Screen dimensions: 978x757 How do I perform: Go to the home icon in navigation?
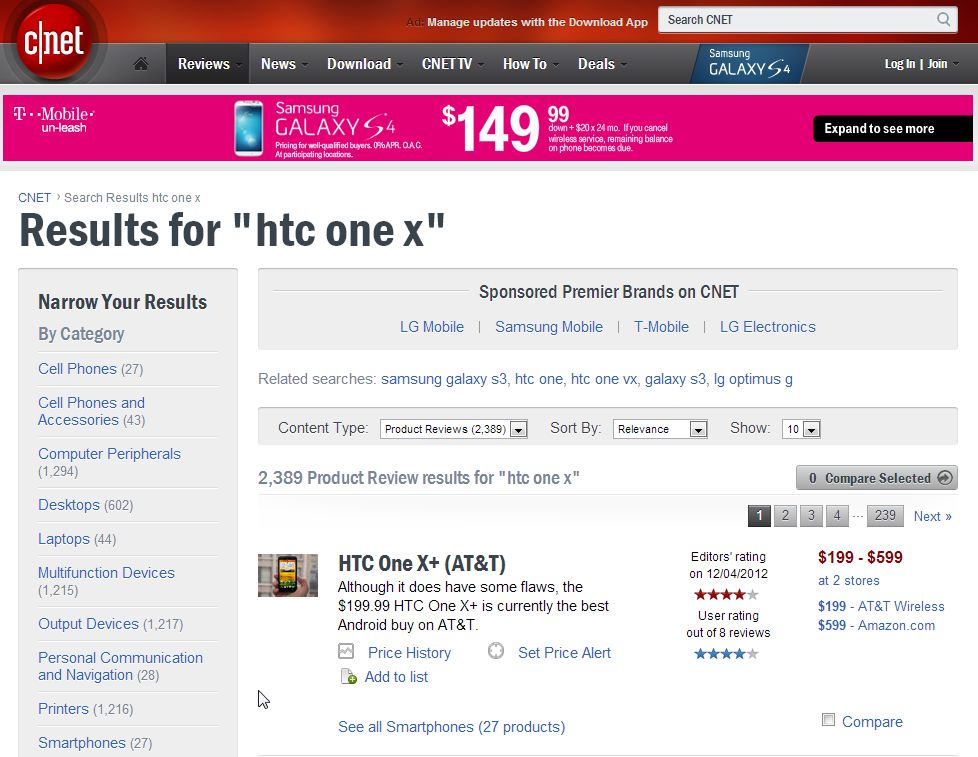141,64
